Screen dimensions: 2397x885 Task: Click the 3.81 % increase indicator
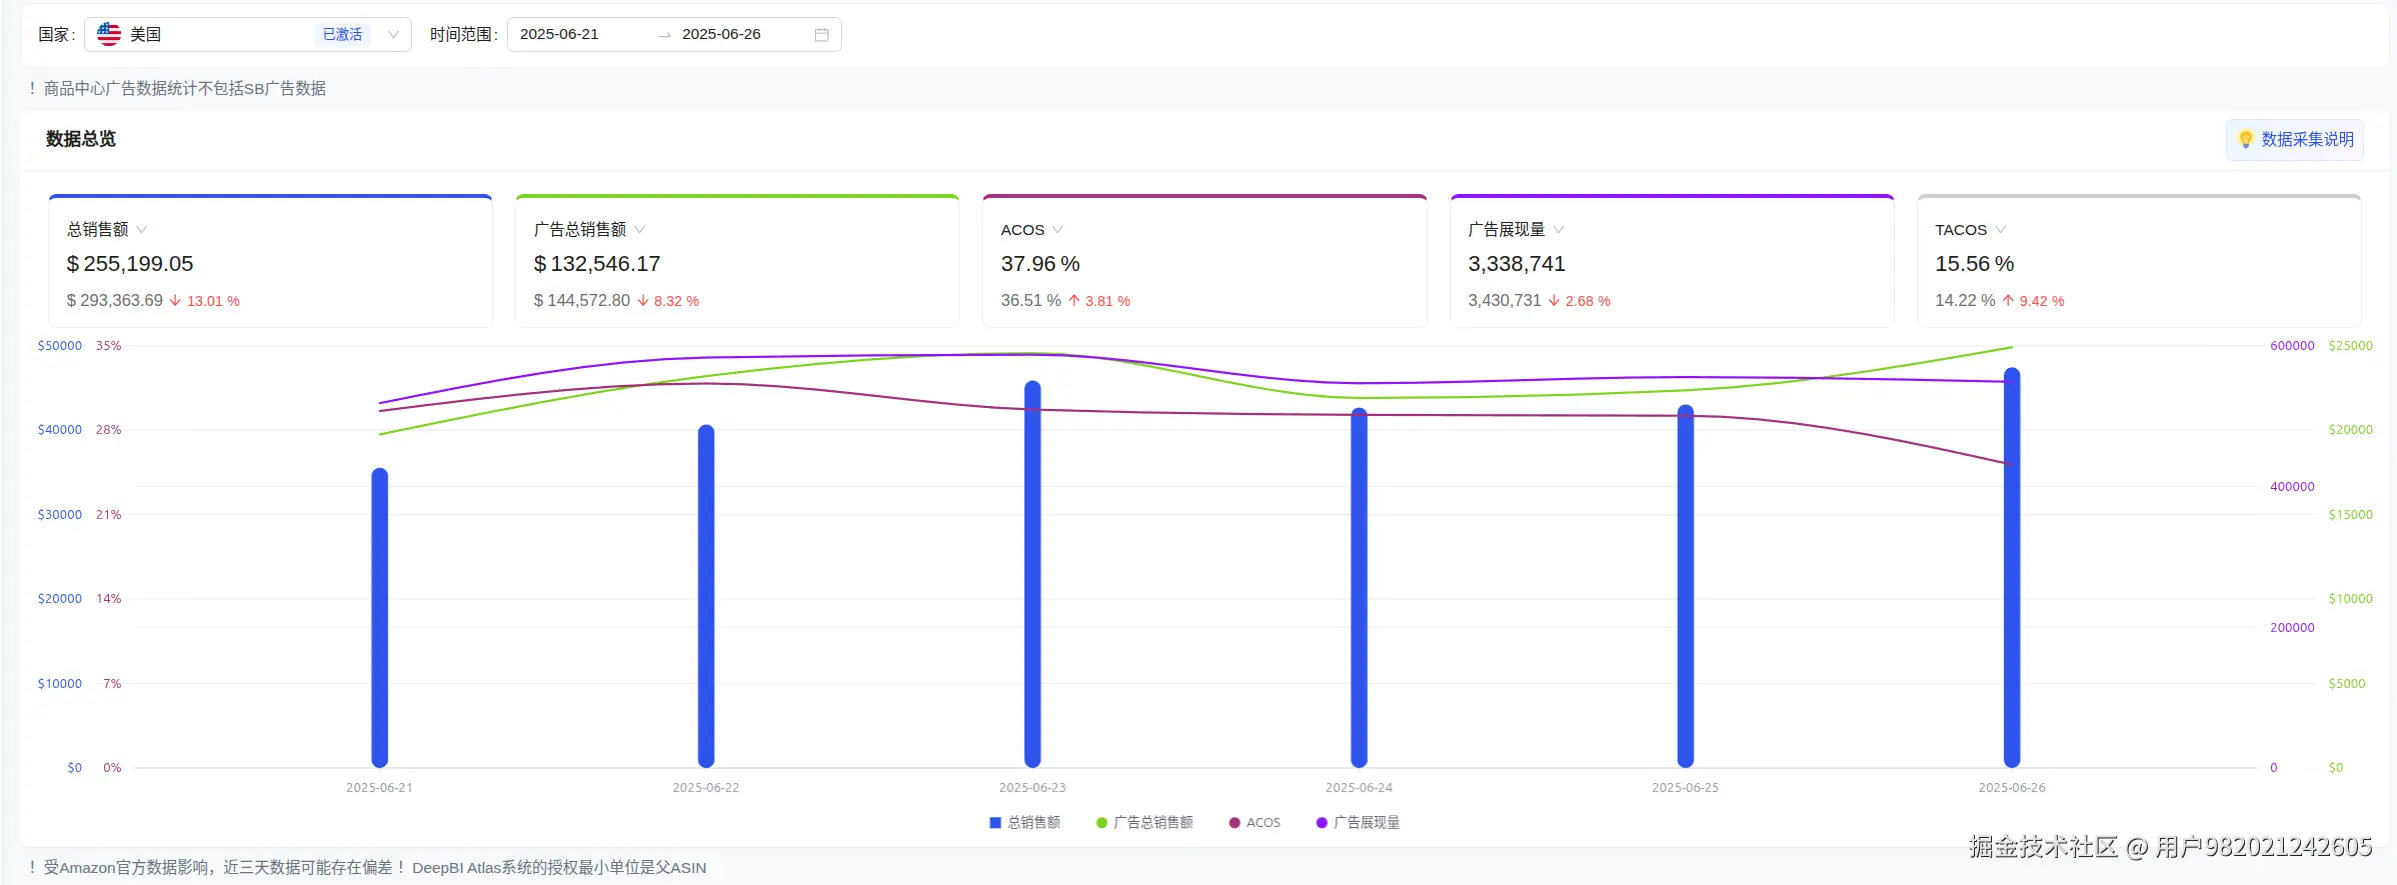pos(1099,301)
